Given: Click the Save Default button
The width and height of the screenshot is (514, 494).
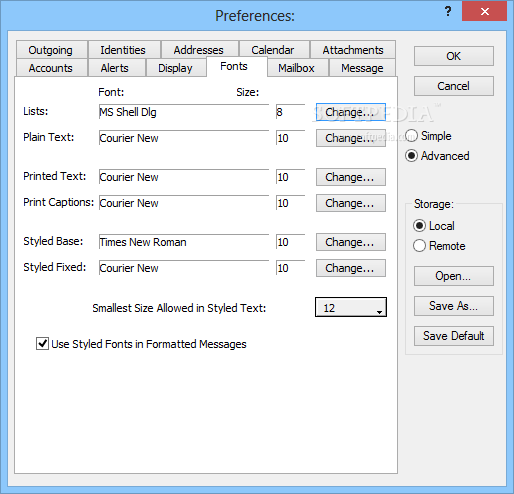Looking at the screenshot, I should 454,336.
